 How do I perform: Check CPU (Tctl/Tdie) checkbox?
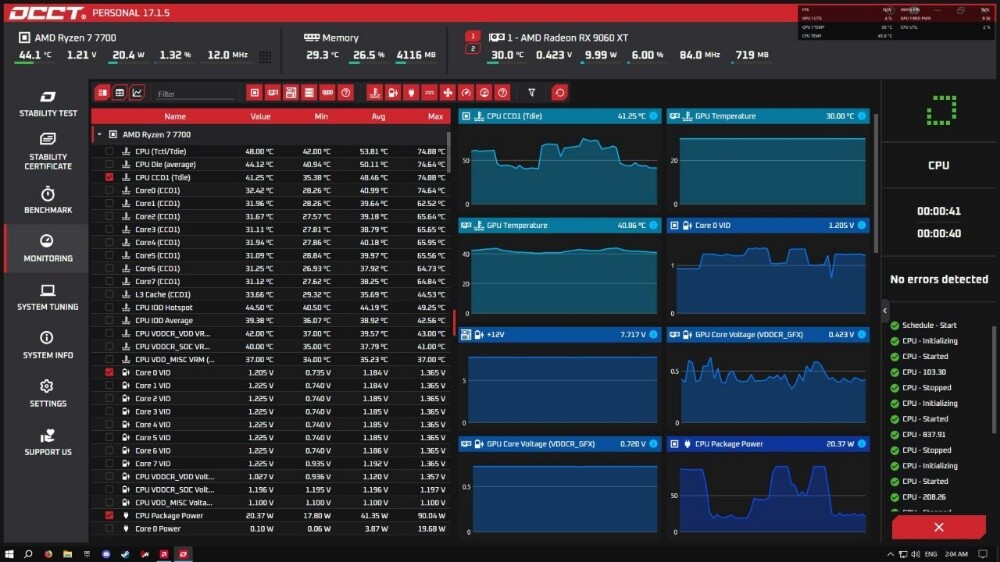coord(109,151)
